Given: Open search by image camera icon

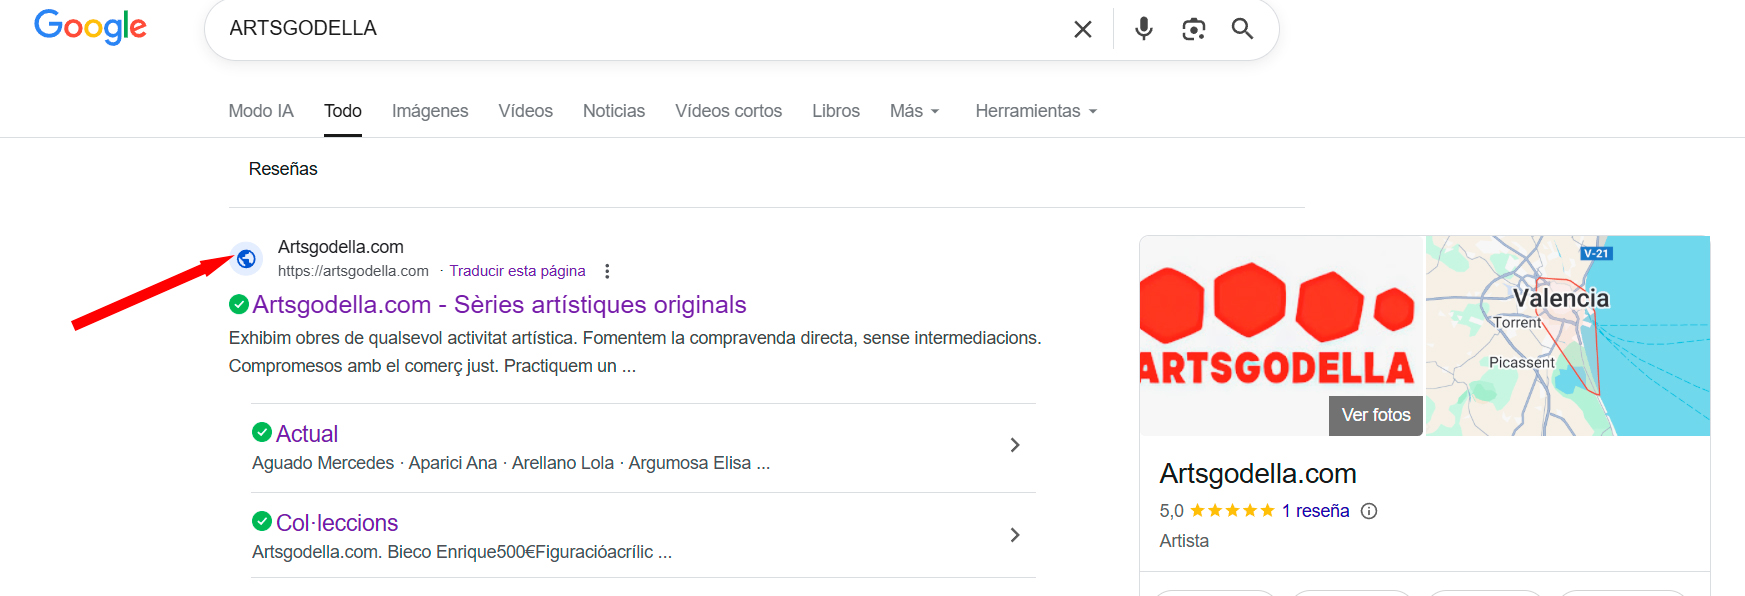Looking at the screenshot, I should tap(1193, 29).
